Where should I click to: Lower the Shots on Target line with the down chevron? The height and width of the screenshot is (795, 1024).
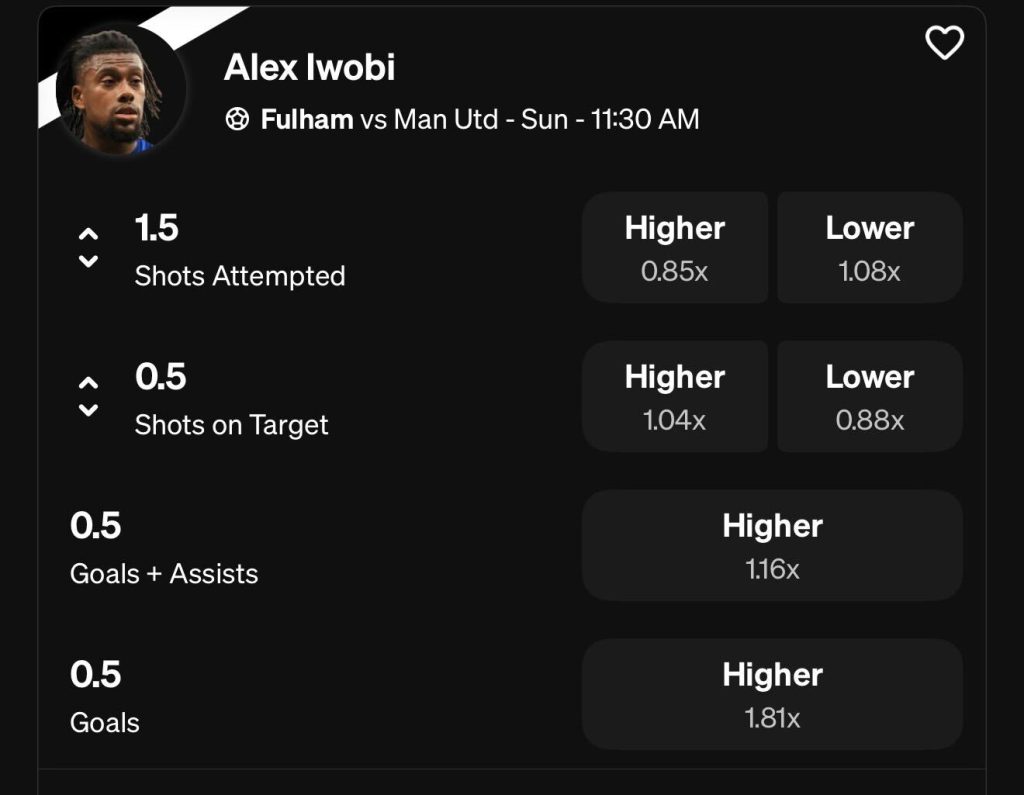[88, 410]
